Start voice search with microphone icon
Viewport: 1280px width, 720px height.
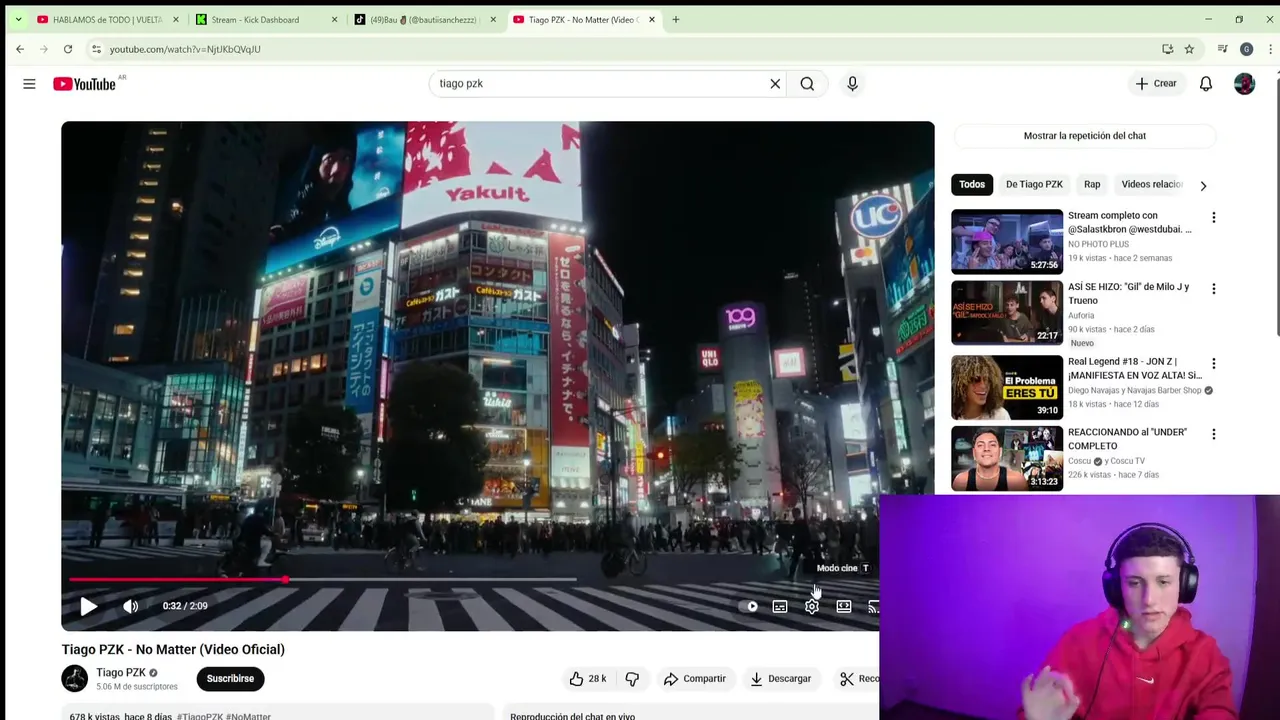tap(852, 84)
